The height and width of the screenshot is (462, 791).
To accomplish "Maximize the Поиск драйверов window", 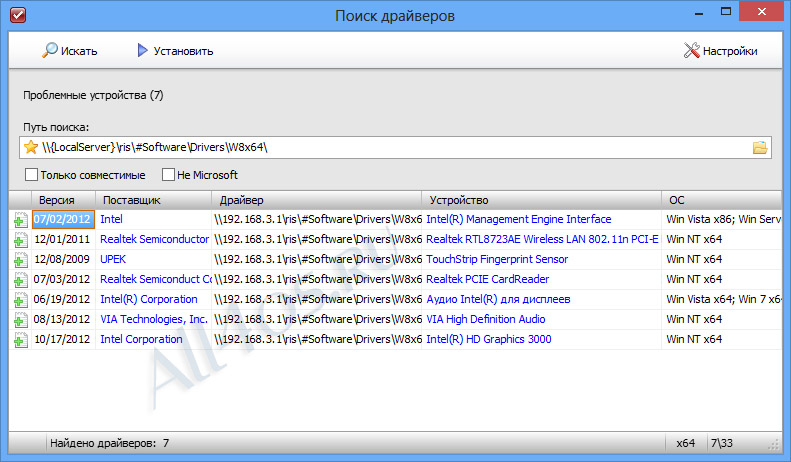I will (x=726, y=12).
